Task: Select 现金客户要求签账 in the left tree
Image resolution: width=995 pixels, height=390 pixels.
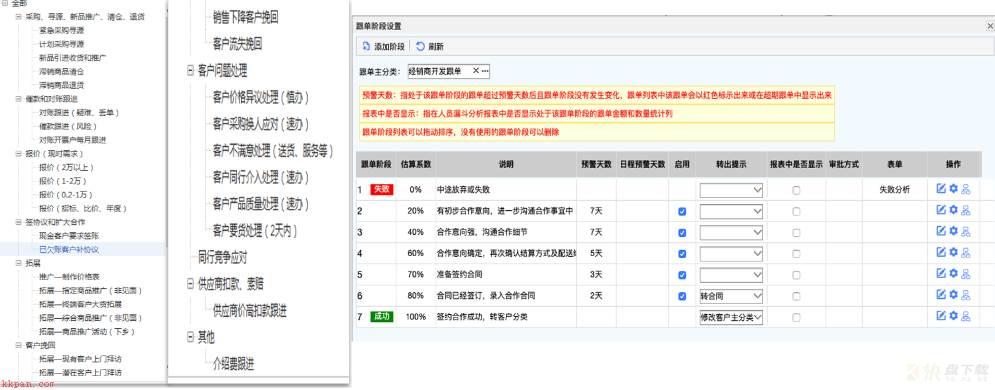Action: [x=69, y=236]
